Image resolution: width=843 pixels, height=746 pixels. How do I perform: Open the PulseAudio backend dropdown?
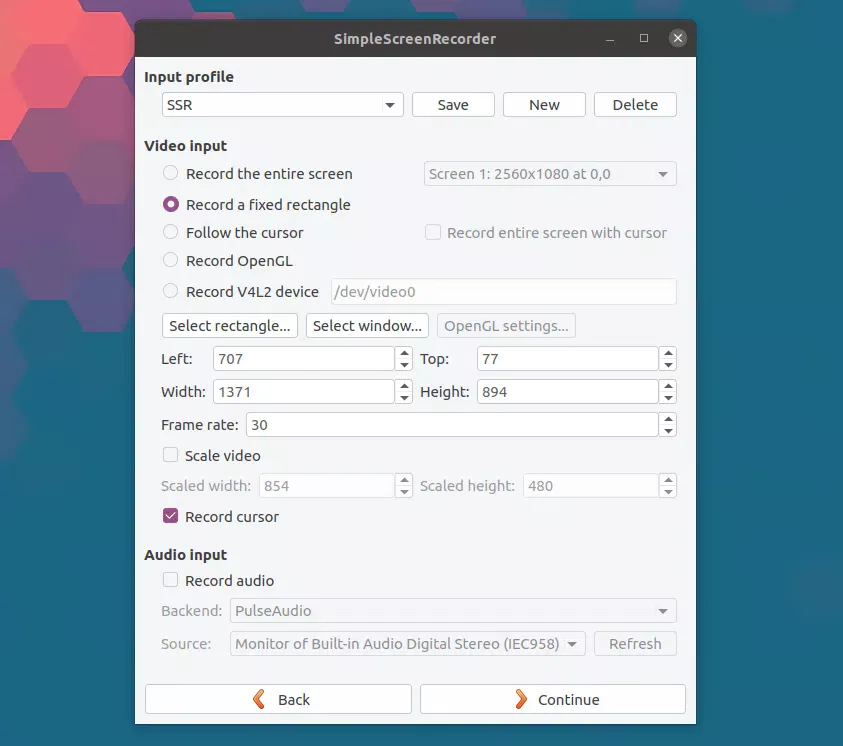[x=453, y=611]
